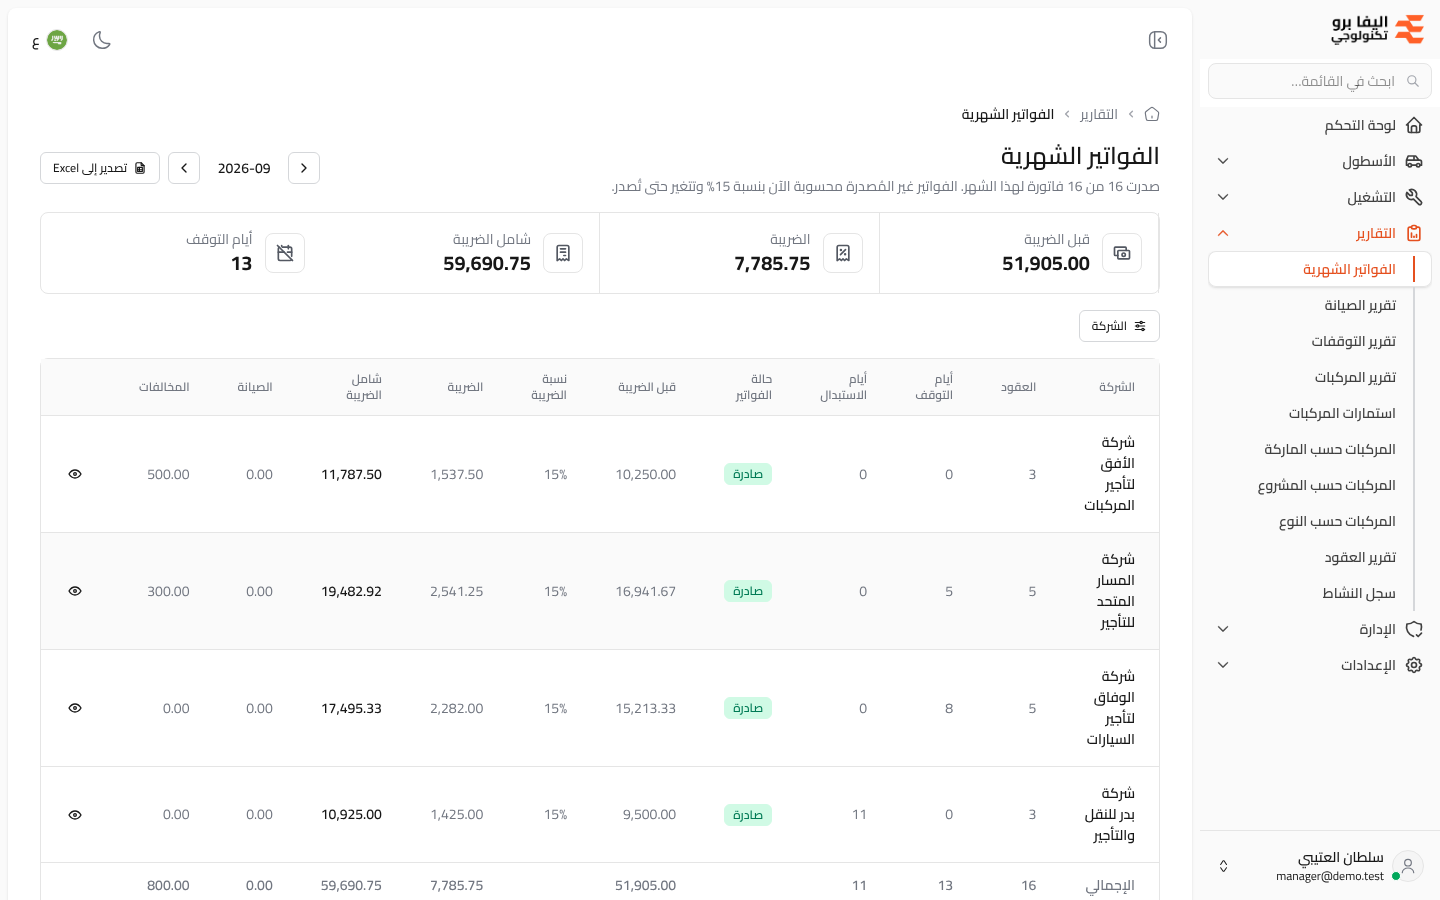This screenshot has width=1440, height=900.
Task: Click the ألفا برو تكنولوجي logo
Action: click(1378, 30)
